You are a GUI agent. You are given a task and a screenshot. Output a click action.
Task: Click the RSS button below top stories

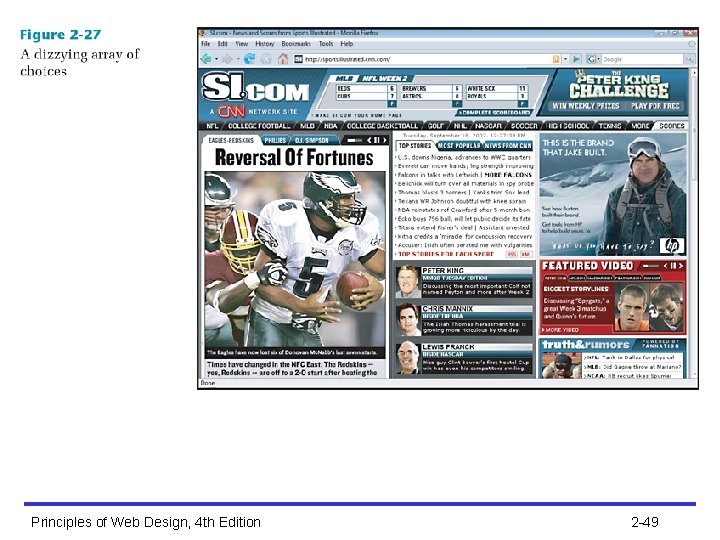point(511,254)
